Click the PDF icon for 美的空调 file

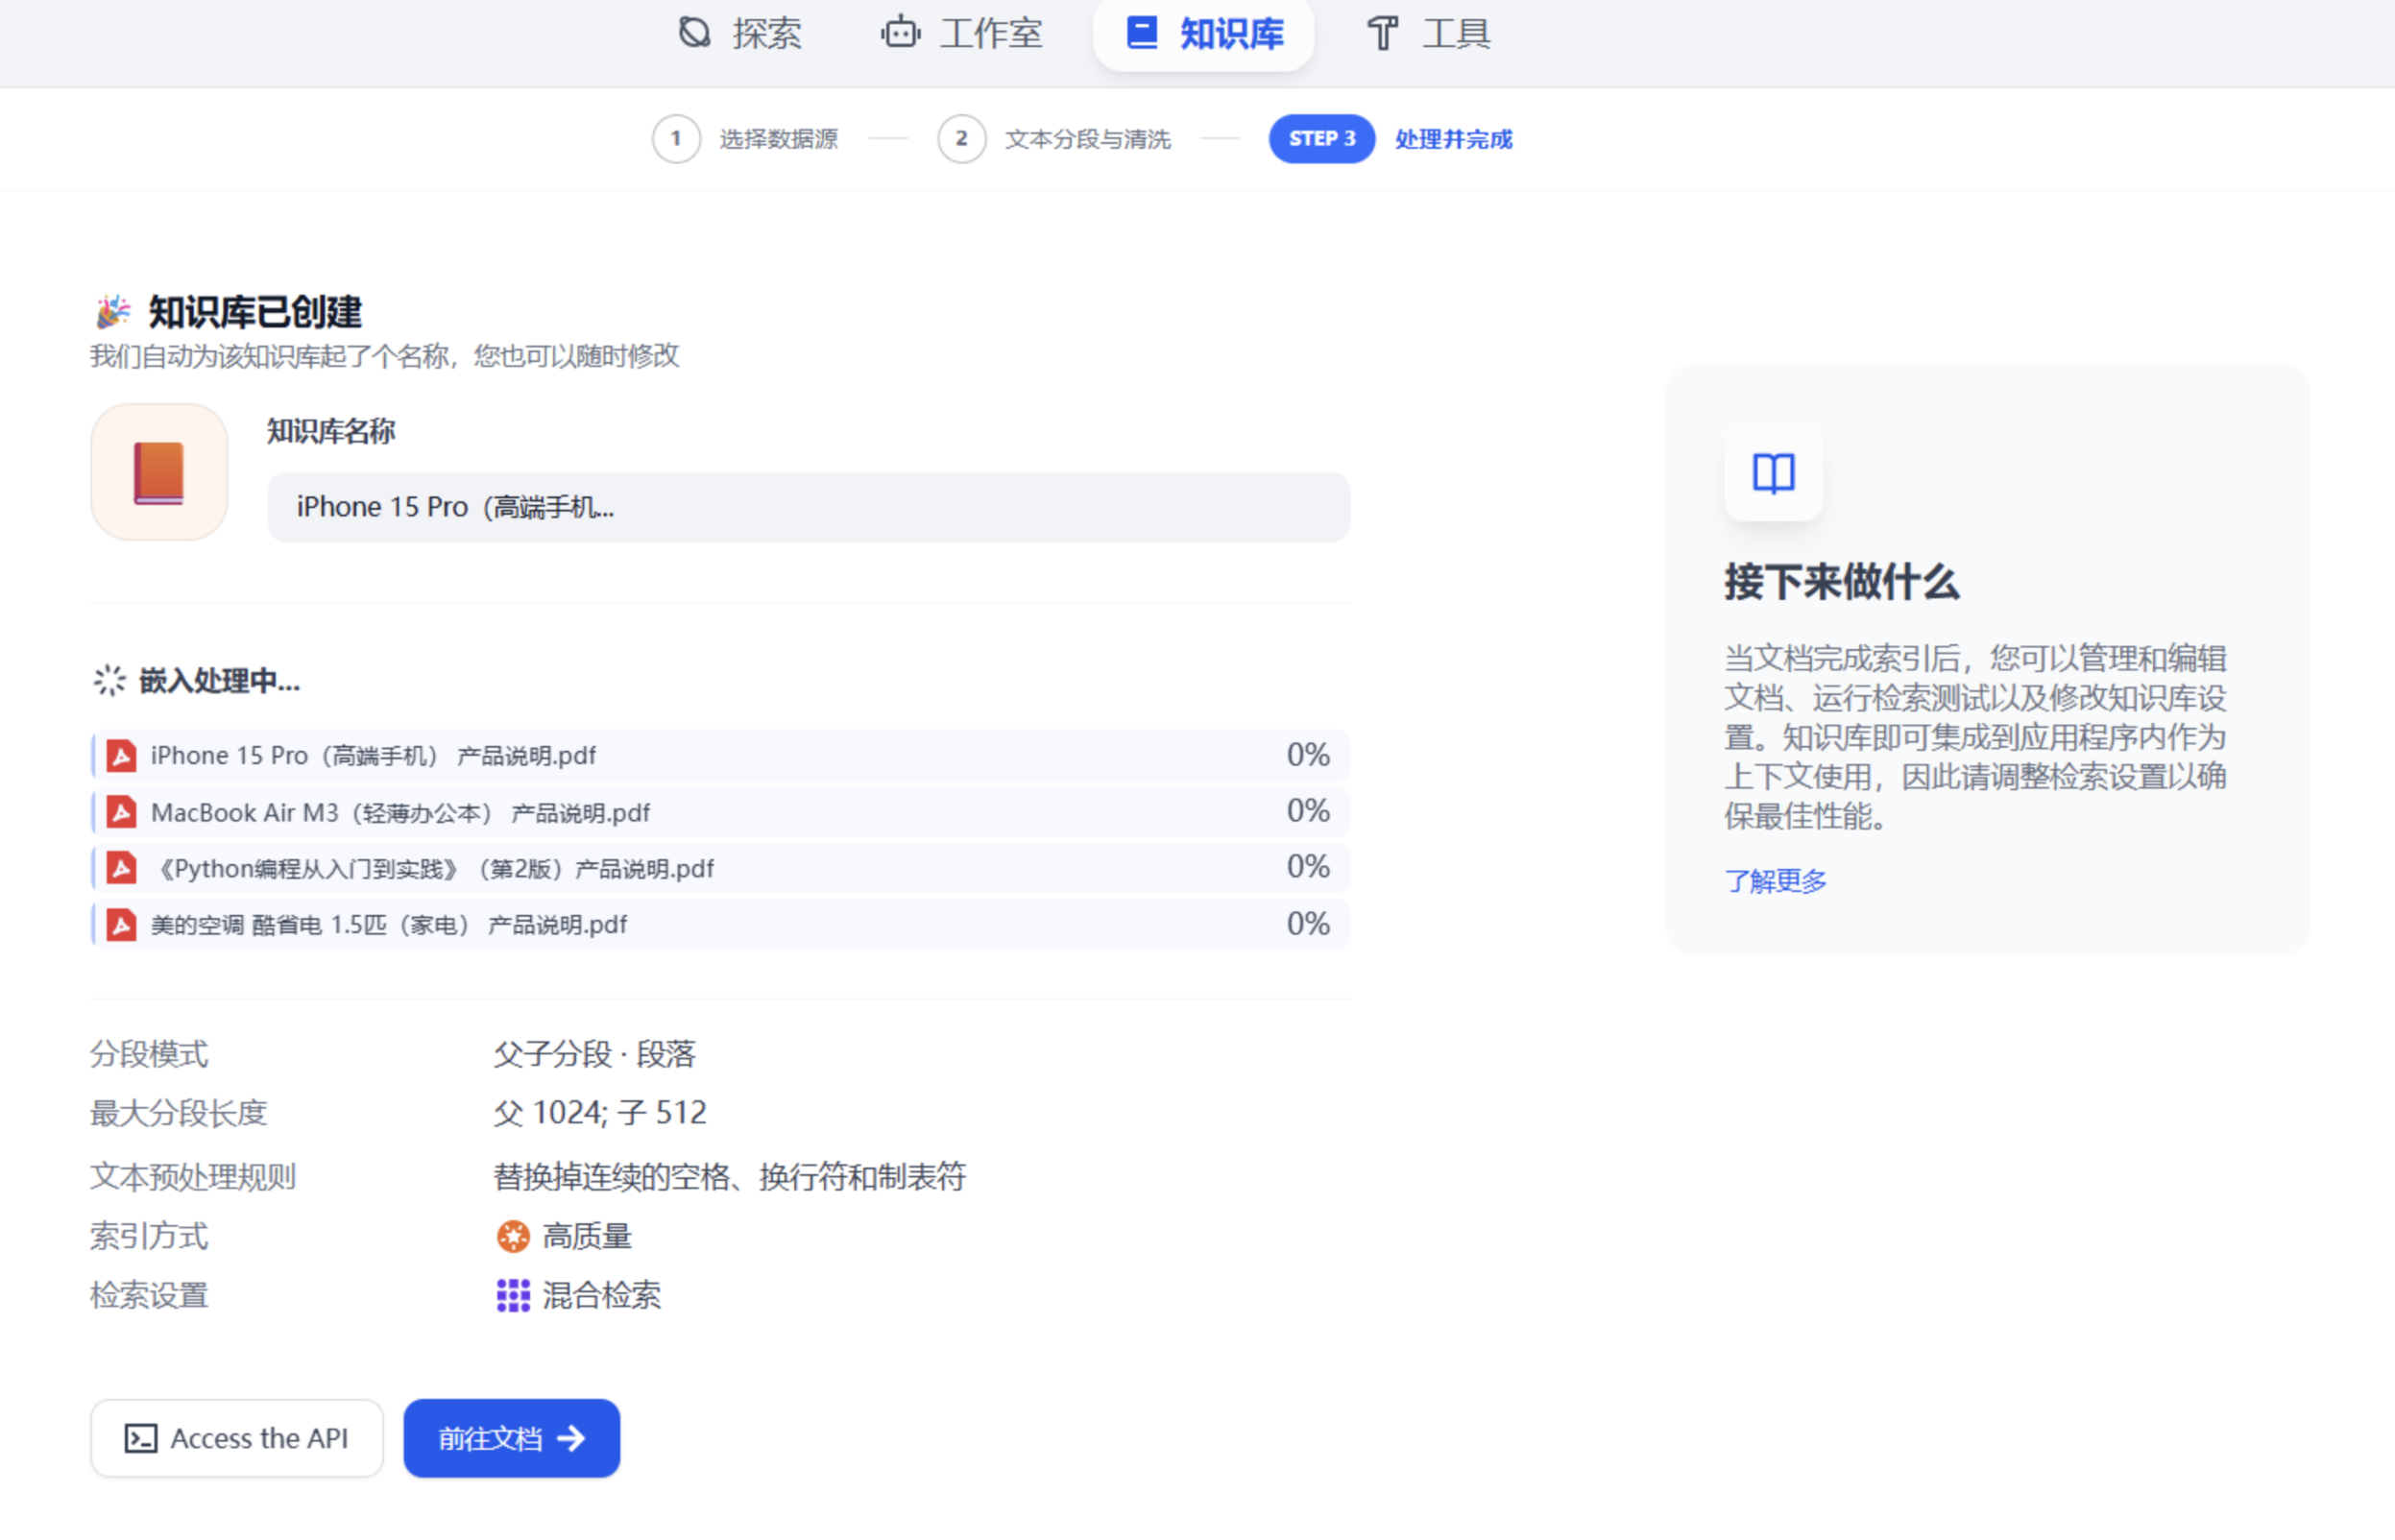coord(122,925)
